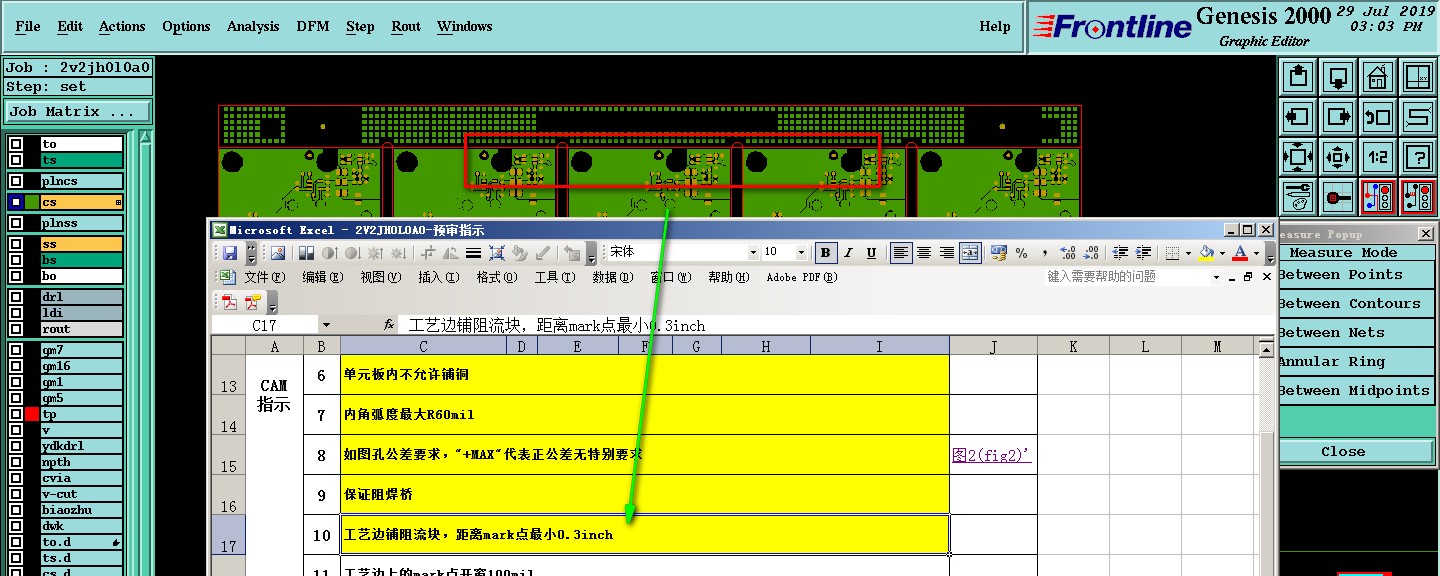Screen dimensions: 1440x576
Task: Toggle the checkbox for layer biaozhu
Action: click(x=15, y=510)
